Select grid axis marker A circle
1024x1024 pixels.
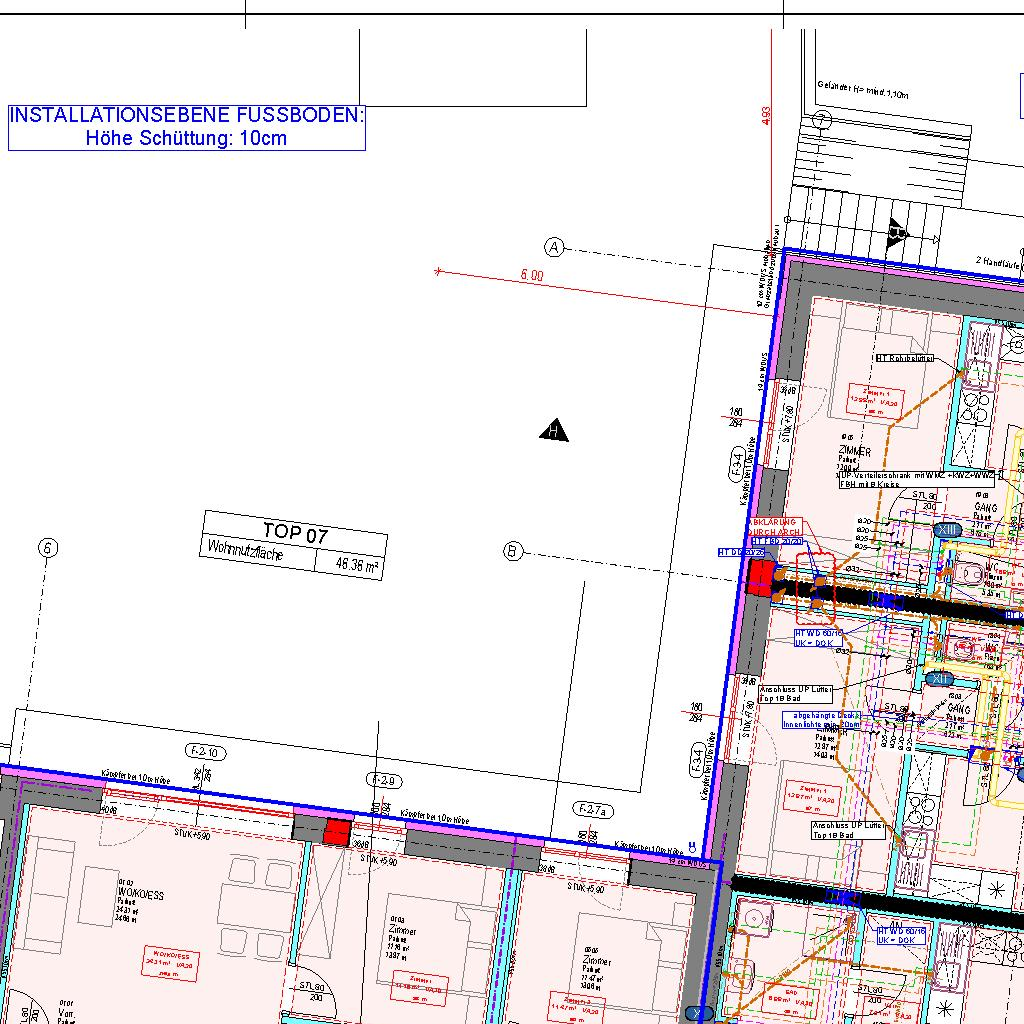point(555,247)
